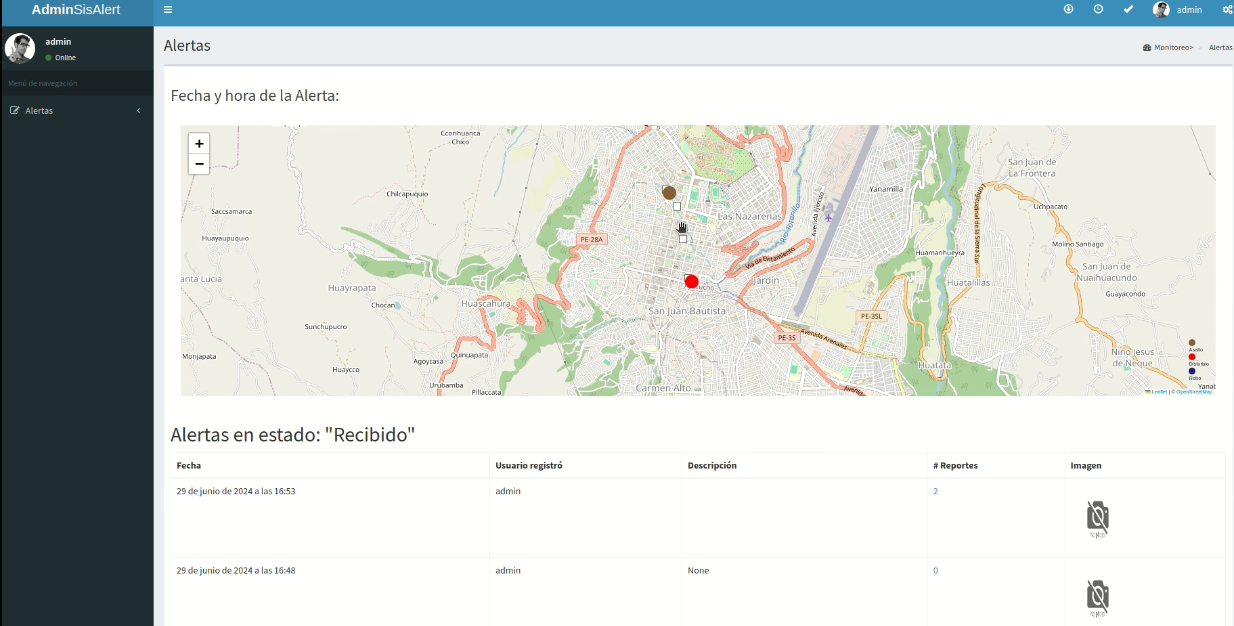Screen dimensions: 1234x626
Task: Zoom in on the map
Action: [199, 144]
